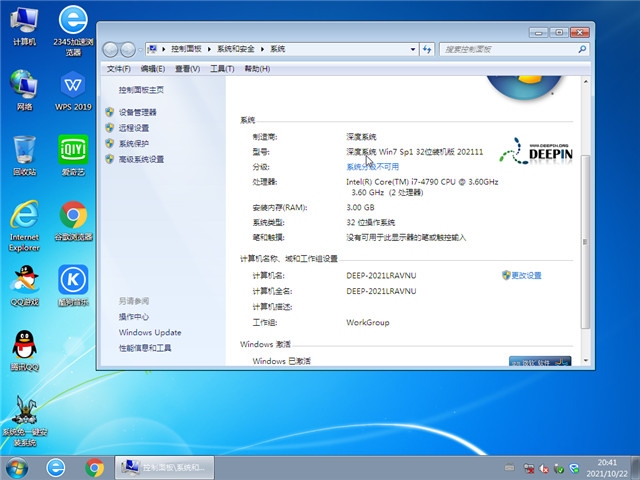Open the 腾讯QQ penguin desktop icon
Image resolution: width=640 pixels, height=480 pixels.
[x=24, y=351]
